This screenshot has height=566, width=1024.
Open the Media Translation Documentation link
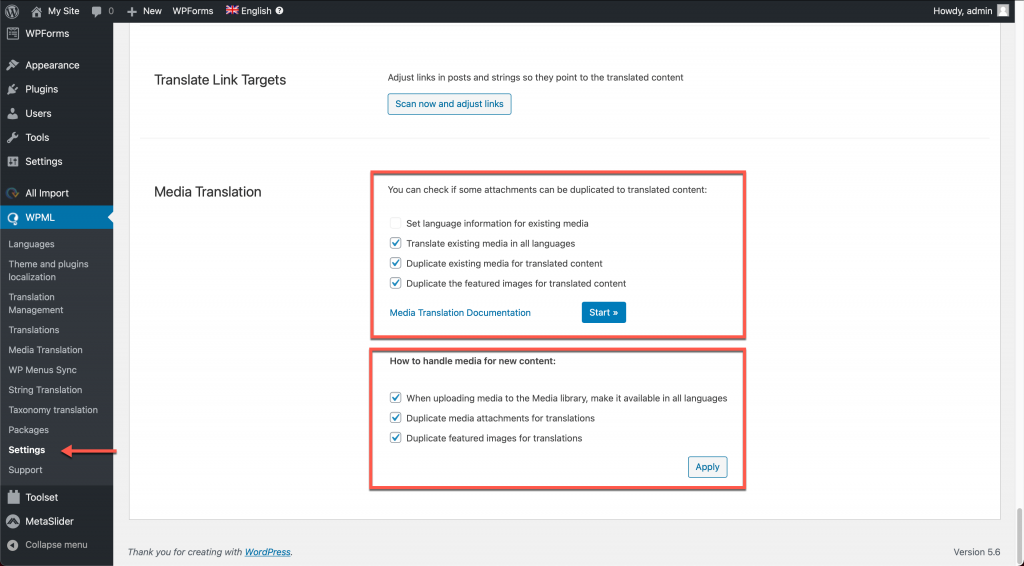[460, 313]
